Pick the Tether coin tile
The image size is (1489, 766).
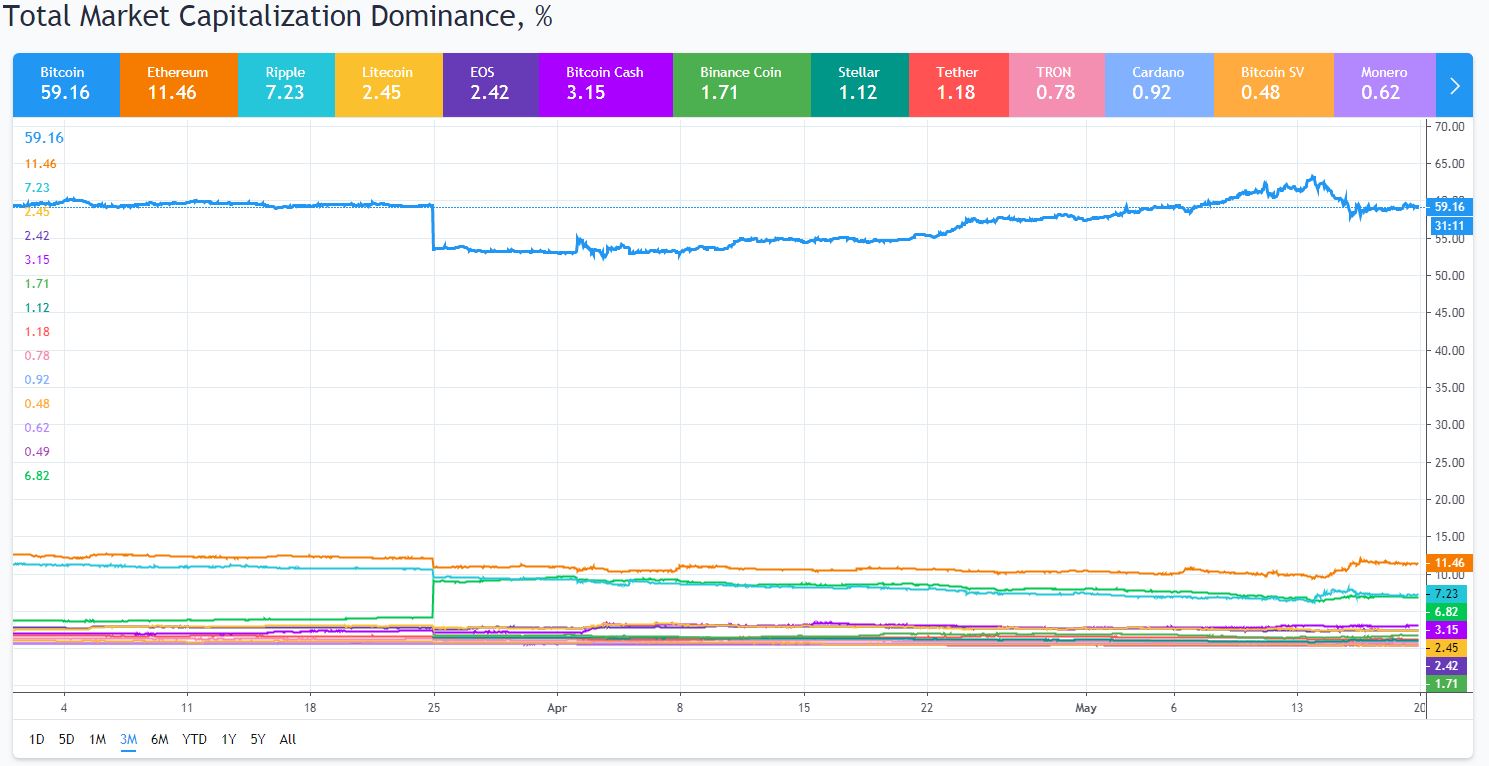(x=958, y=84)
